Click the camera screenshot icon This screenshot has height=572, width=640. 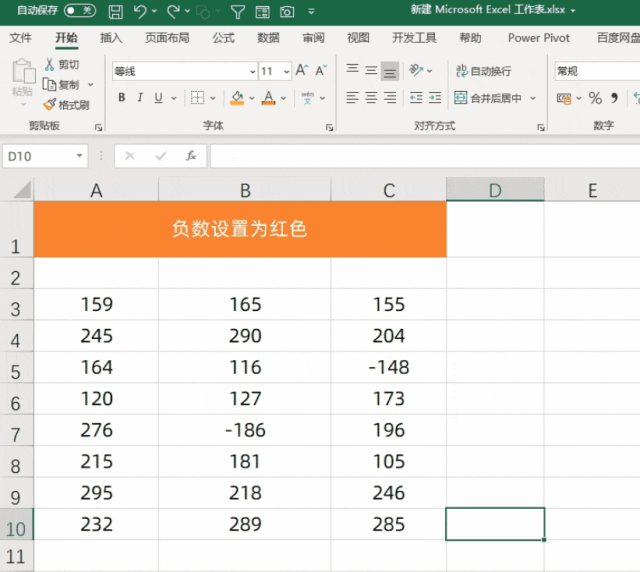[287, 12]
